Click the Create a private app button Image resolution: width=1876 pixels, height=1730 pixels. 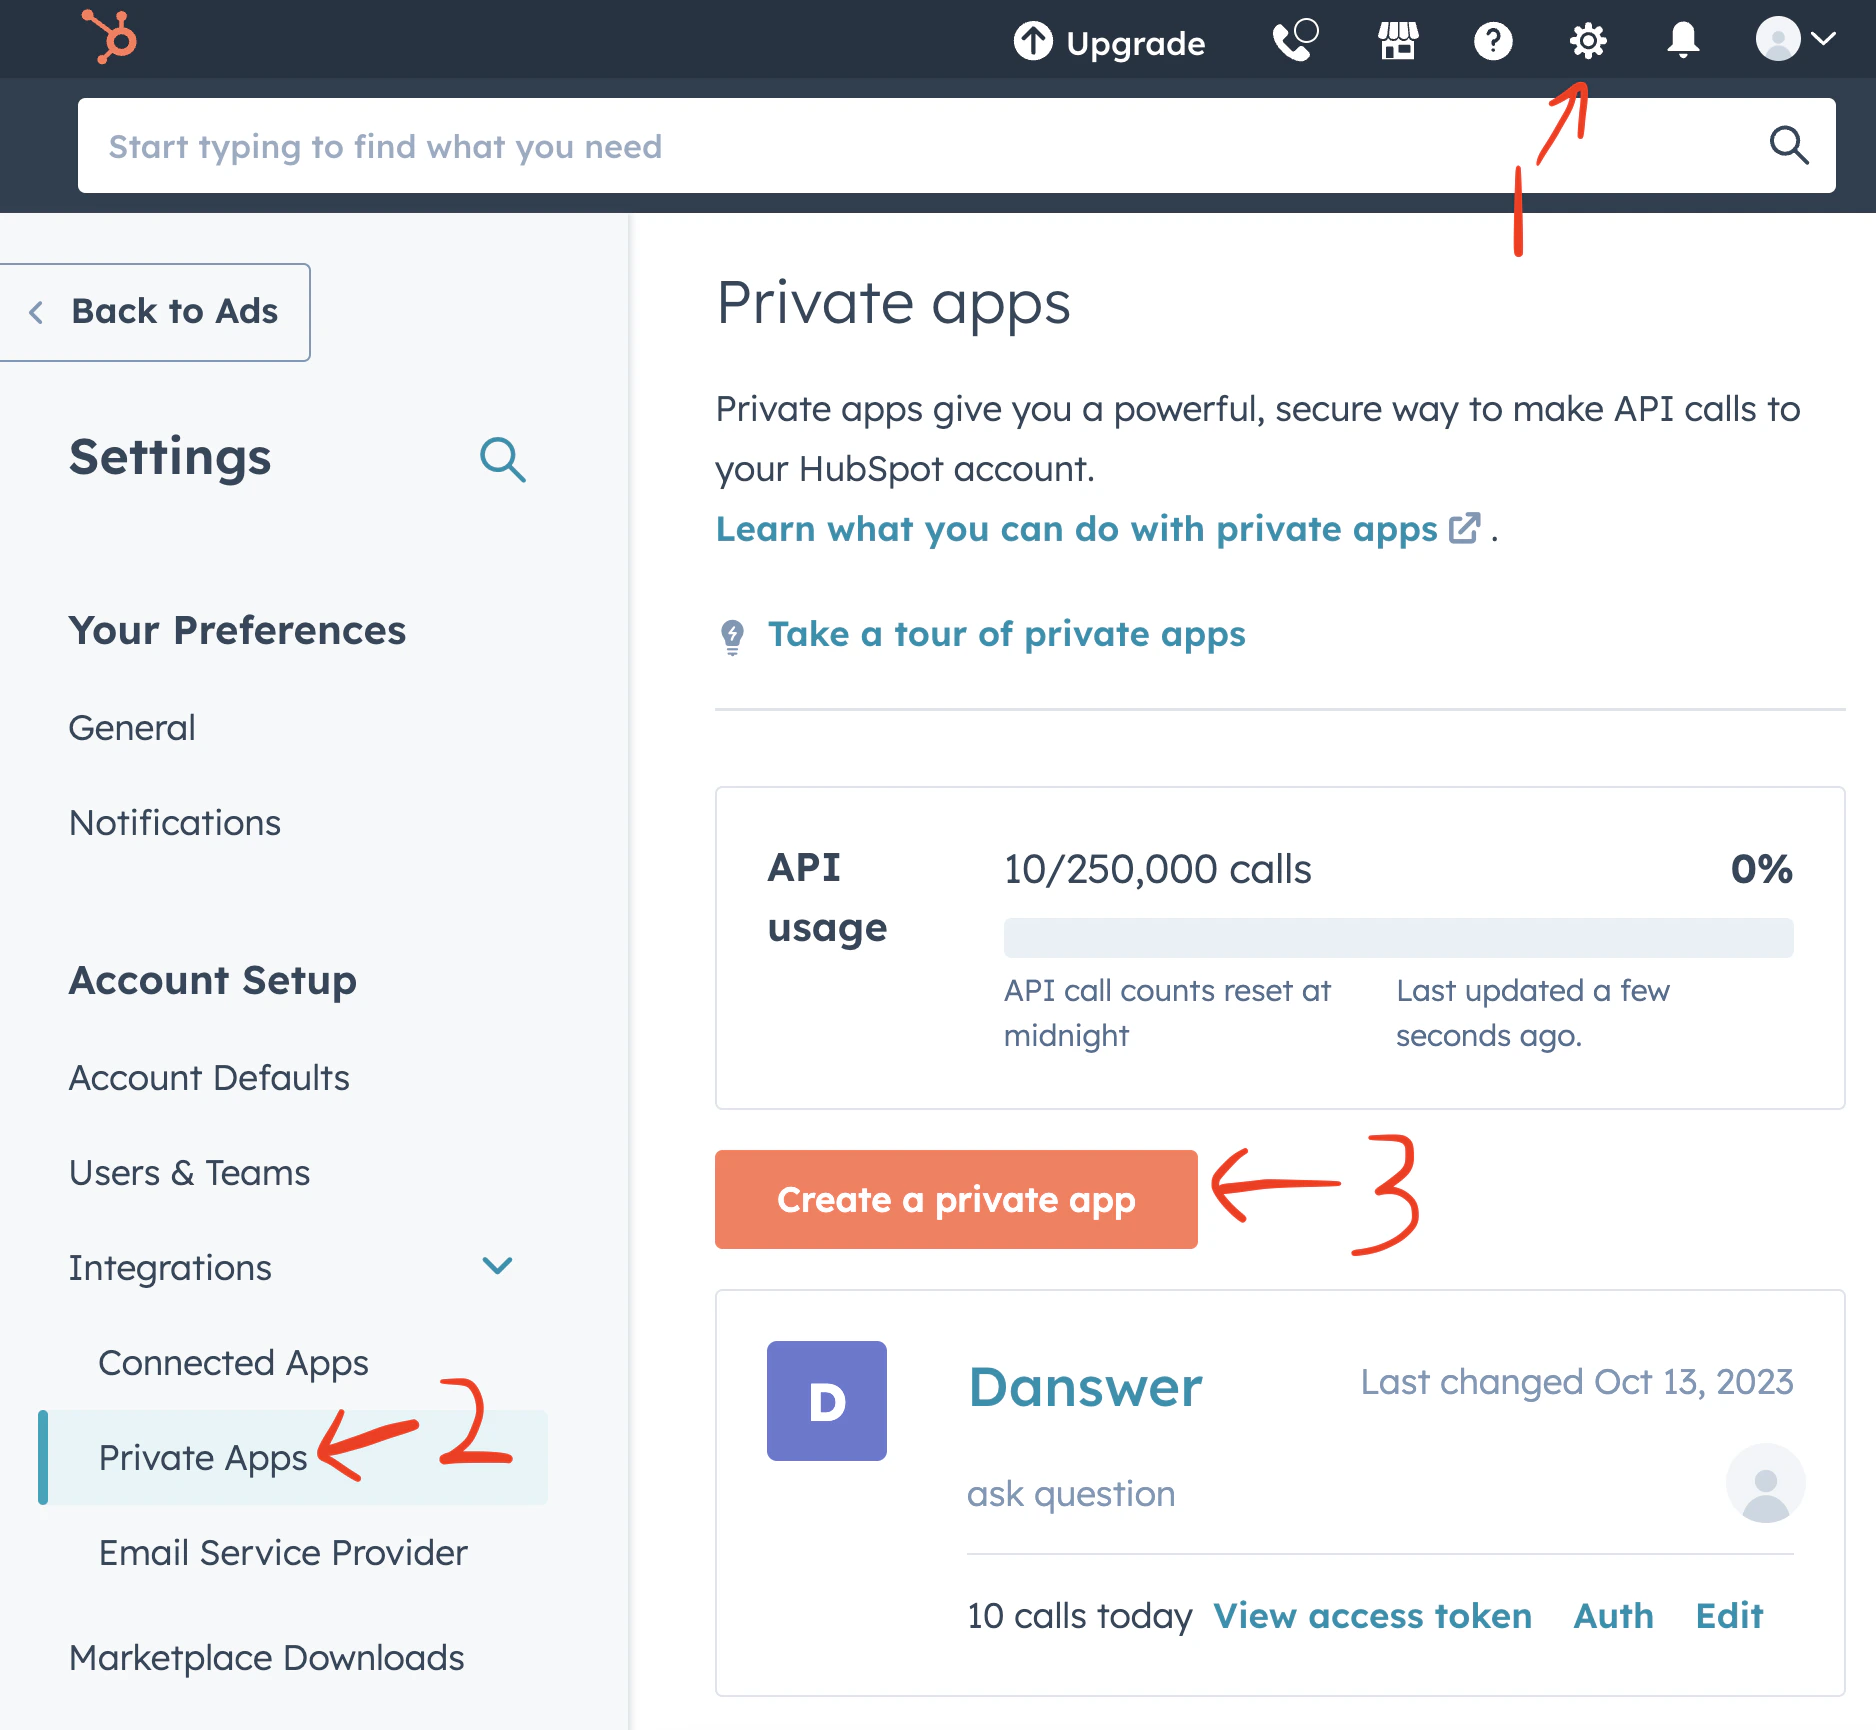click(956, 1200)
